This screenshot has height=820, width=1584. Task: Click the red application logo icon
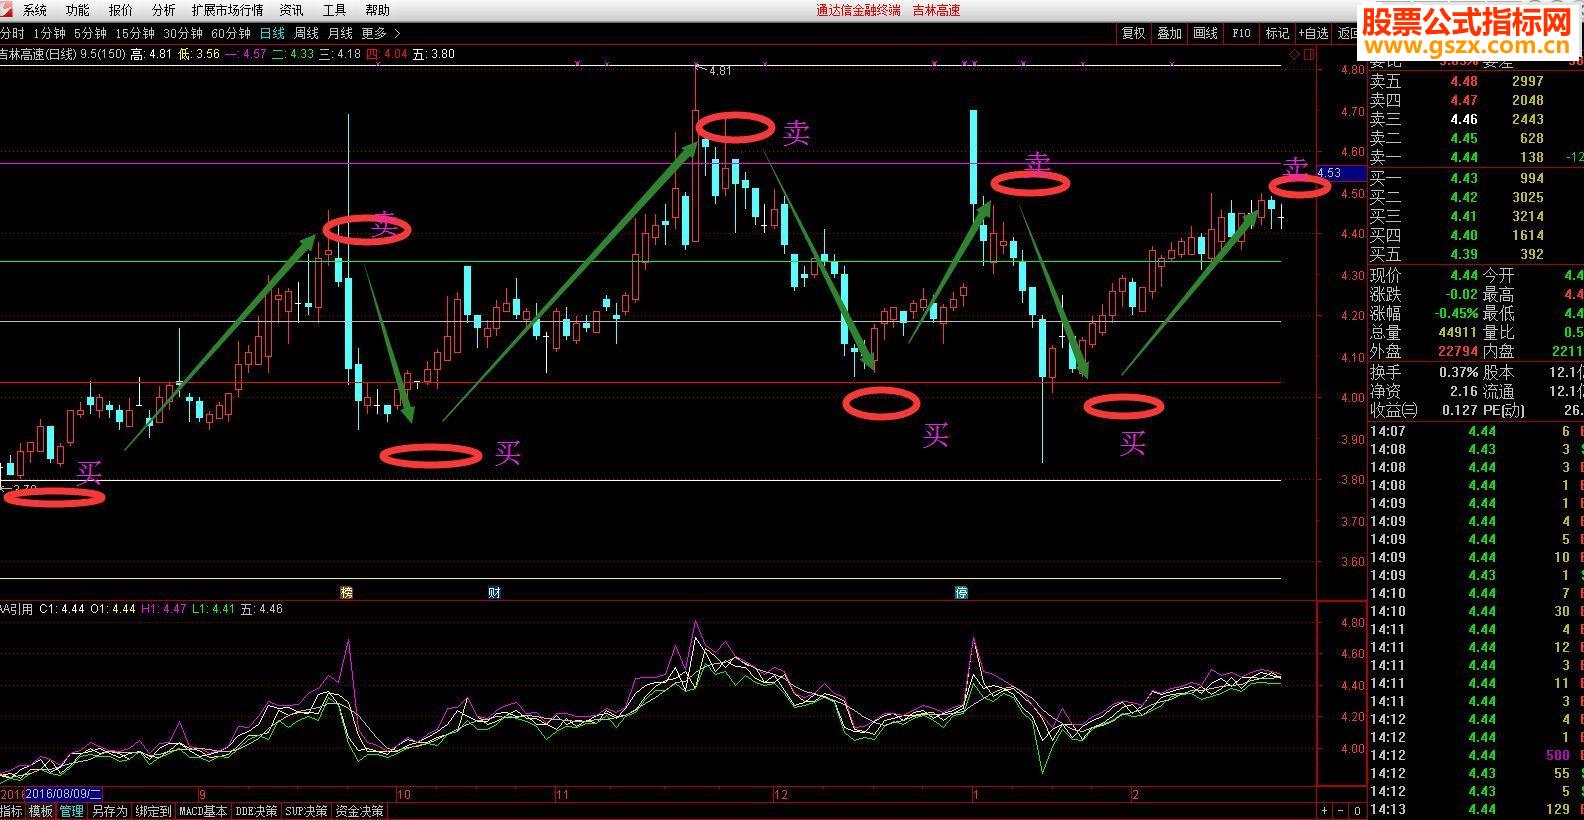[x=8, y=10]
